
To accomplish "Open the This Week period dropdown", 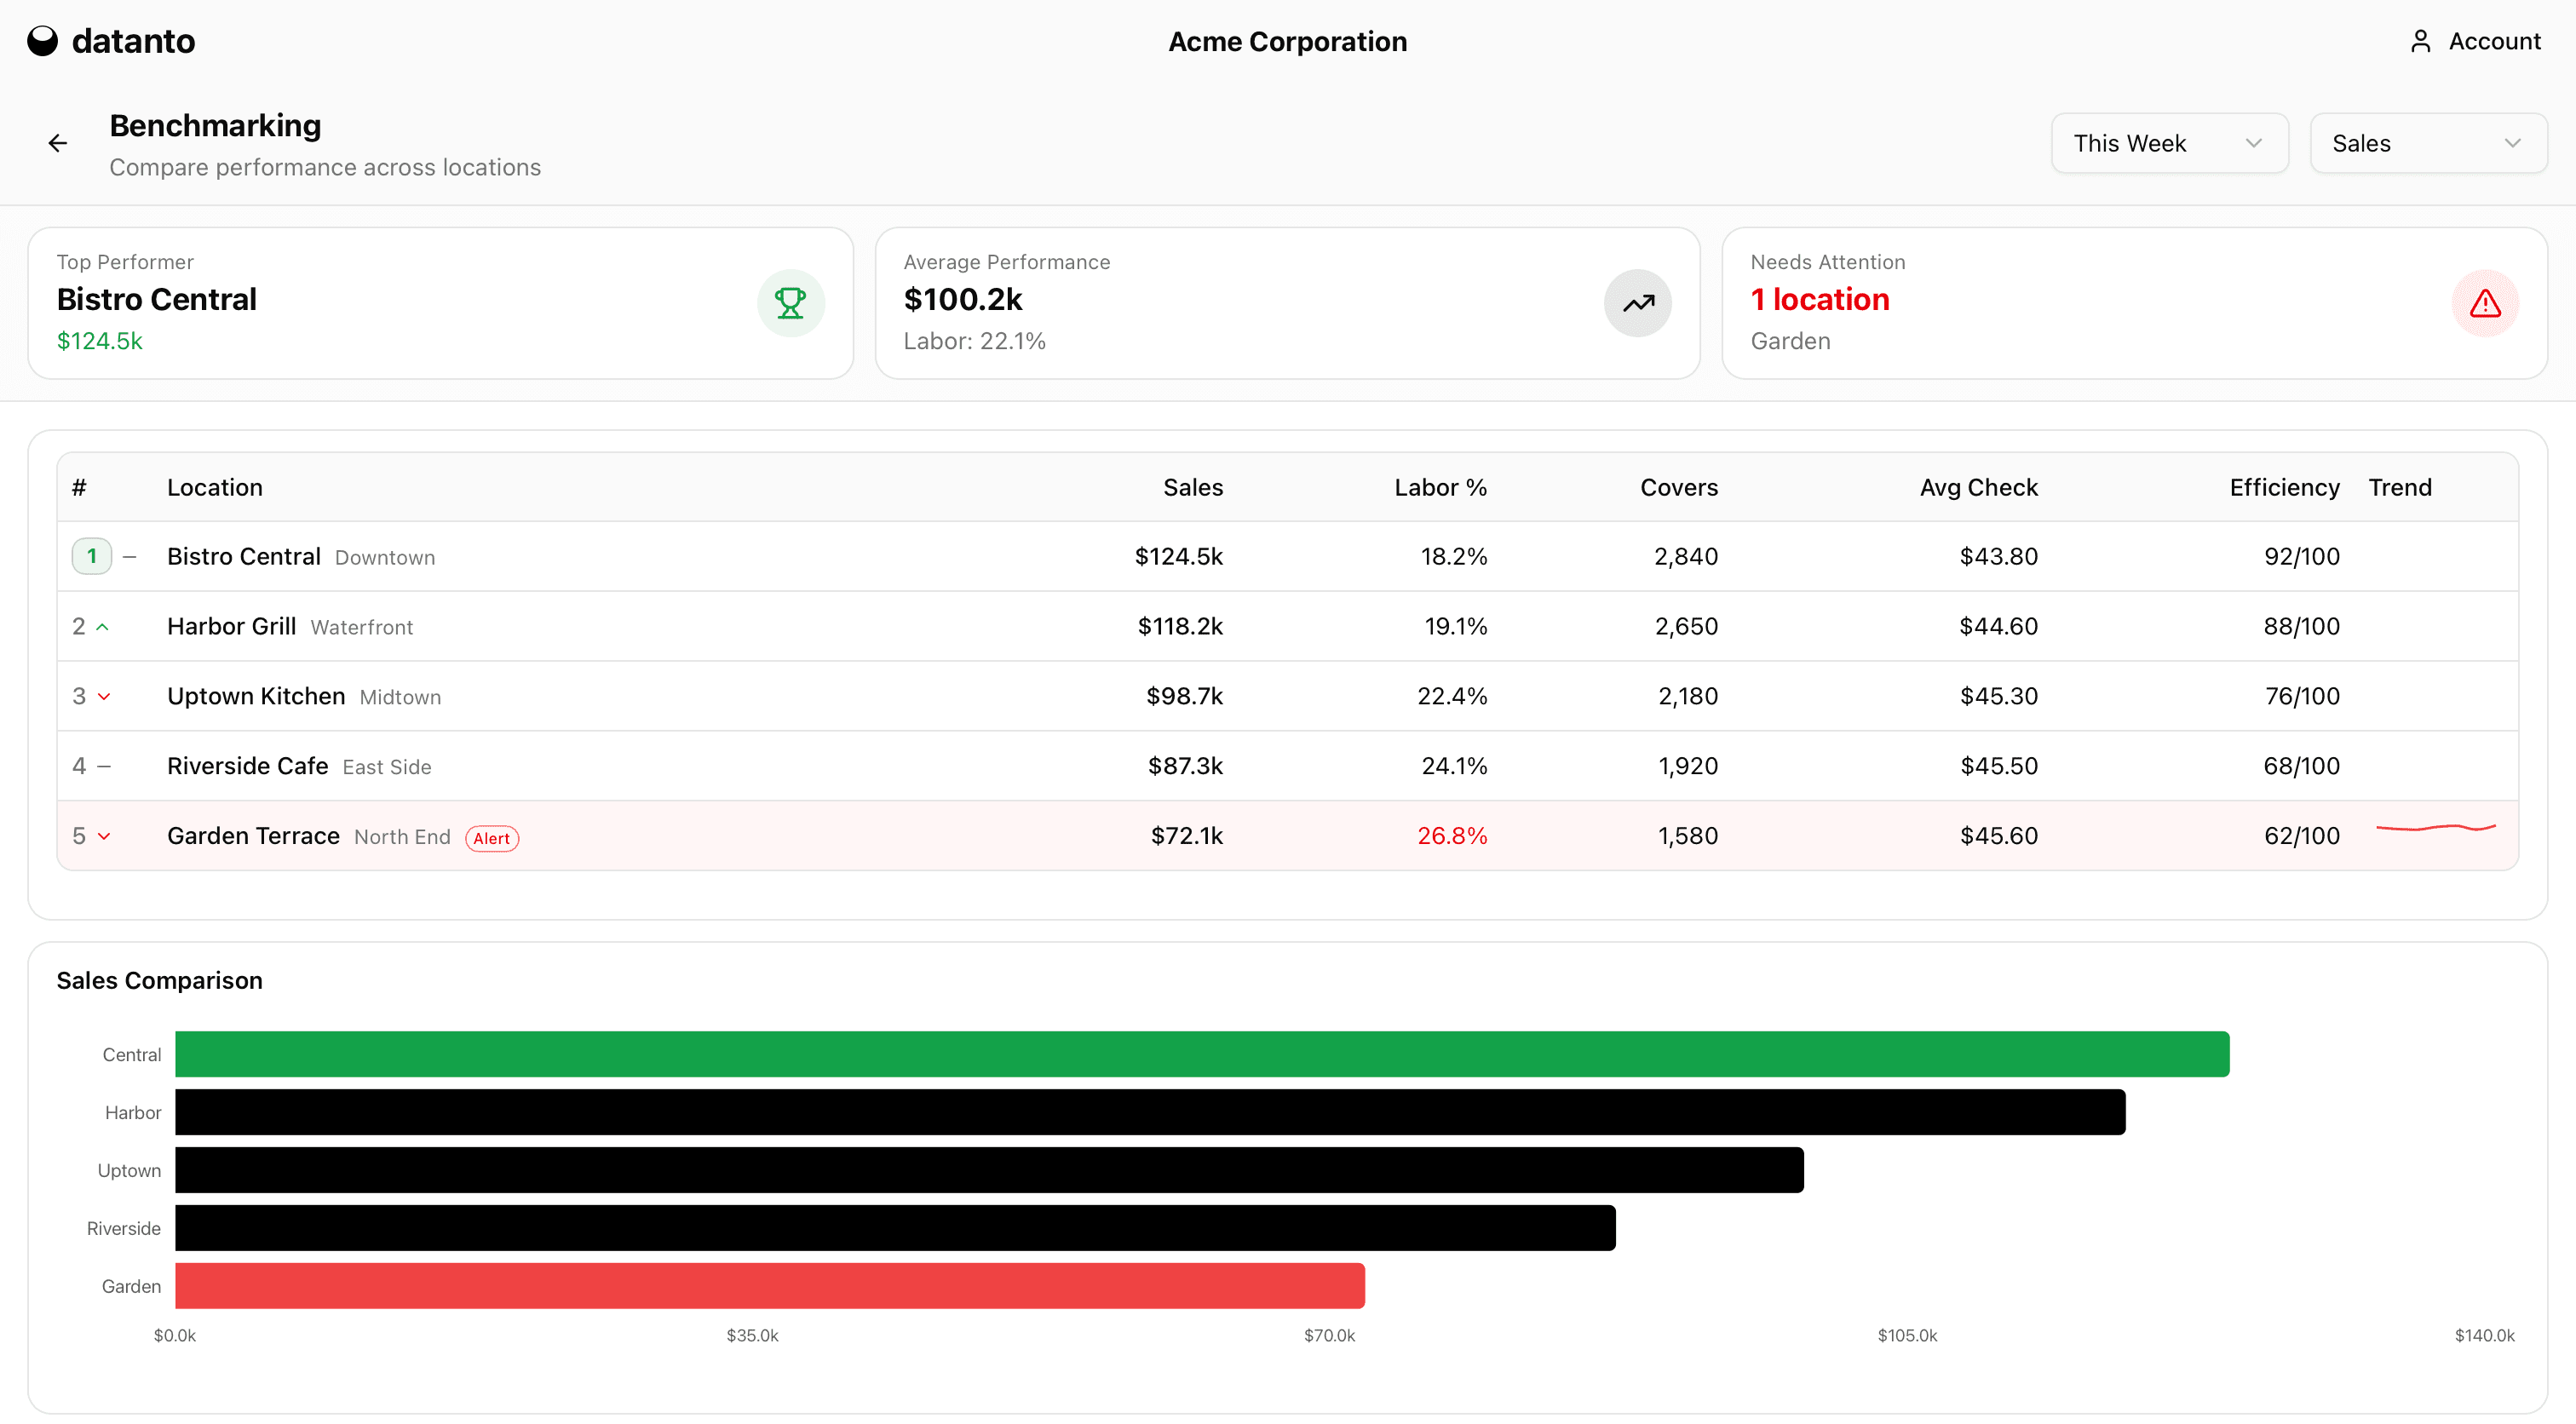I will click(2168, 143).
